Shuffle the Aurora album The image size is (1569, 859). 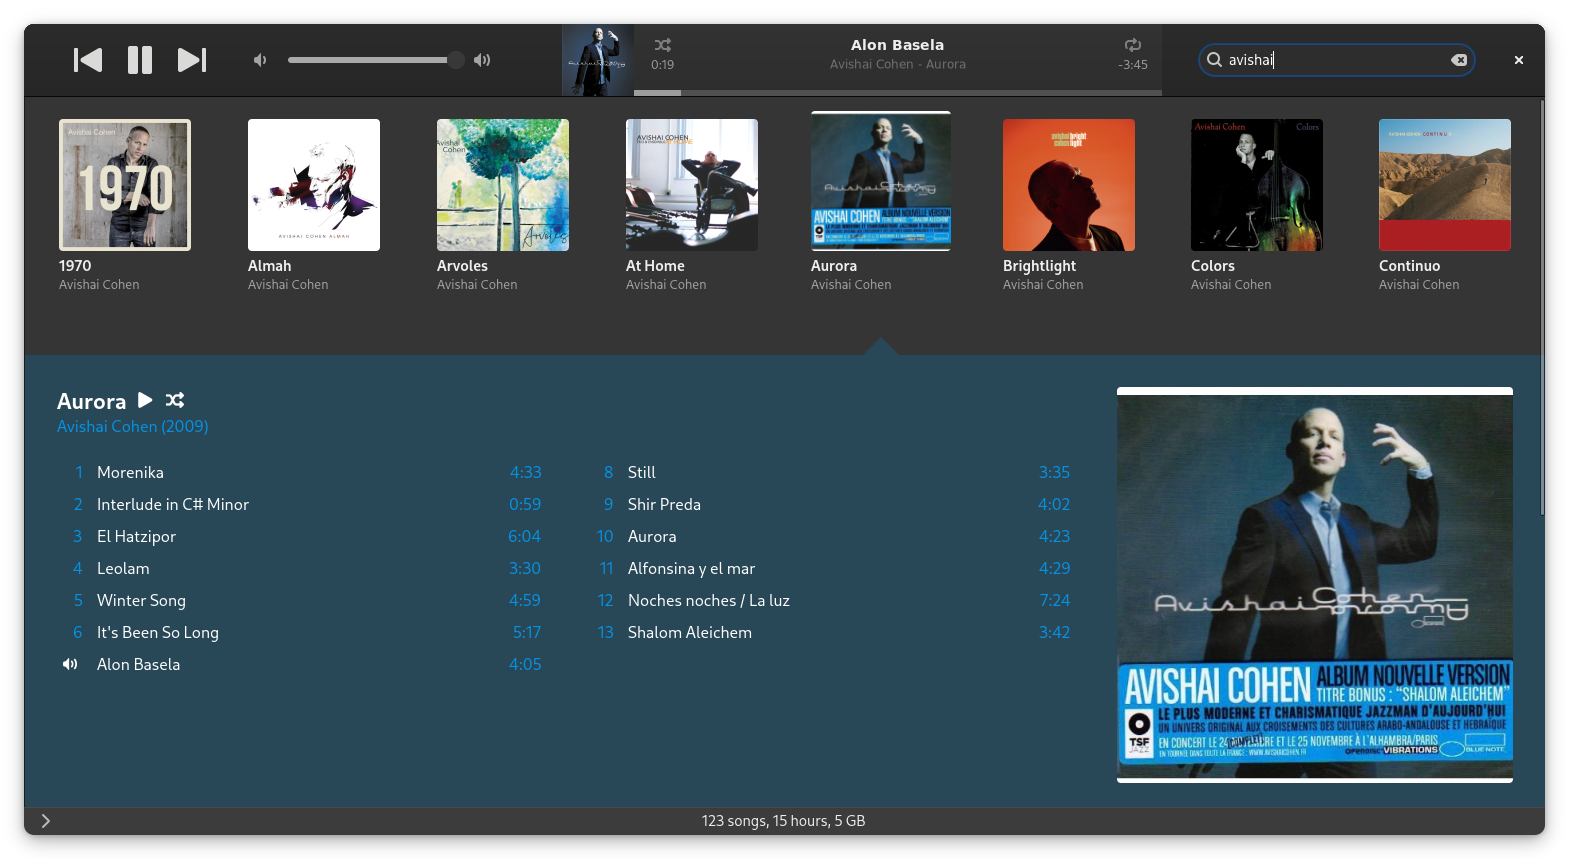point(175,400)
